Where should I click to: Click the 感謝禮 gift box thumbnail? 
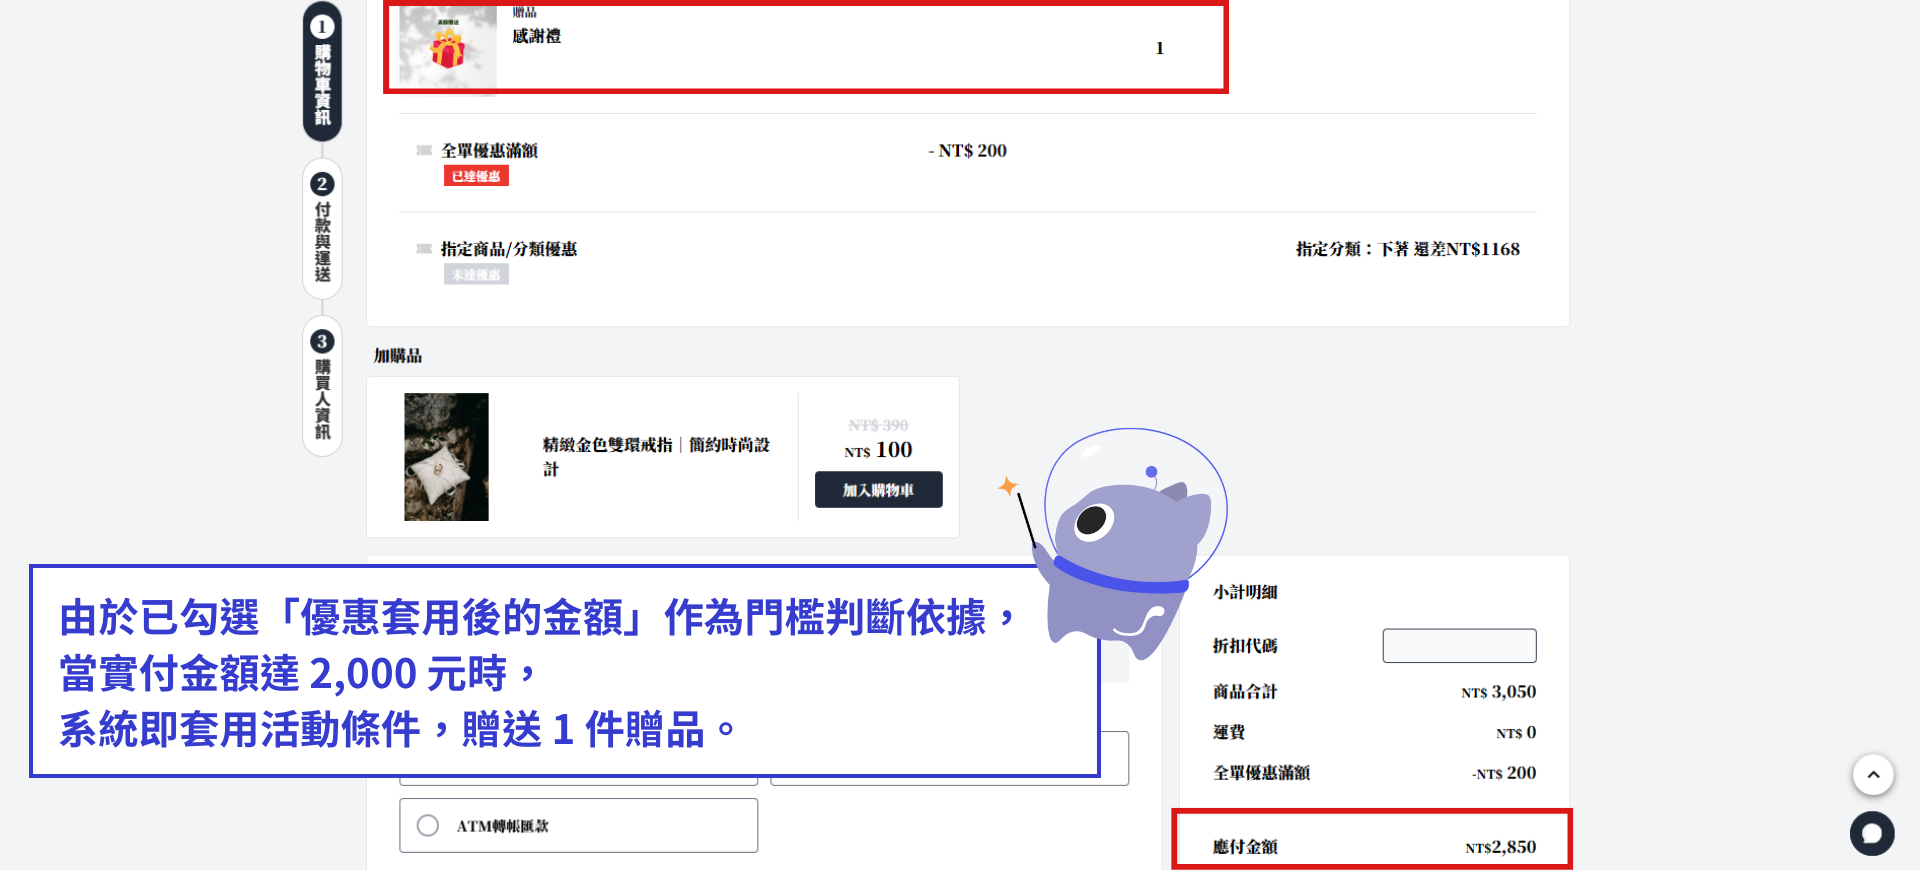[448, 48]
